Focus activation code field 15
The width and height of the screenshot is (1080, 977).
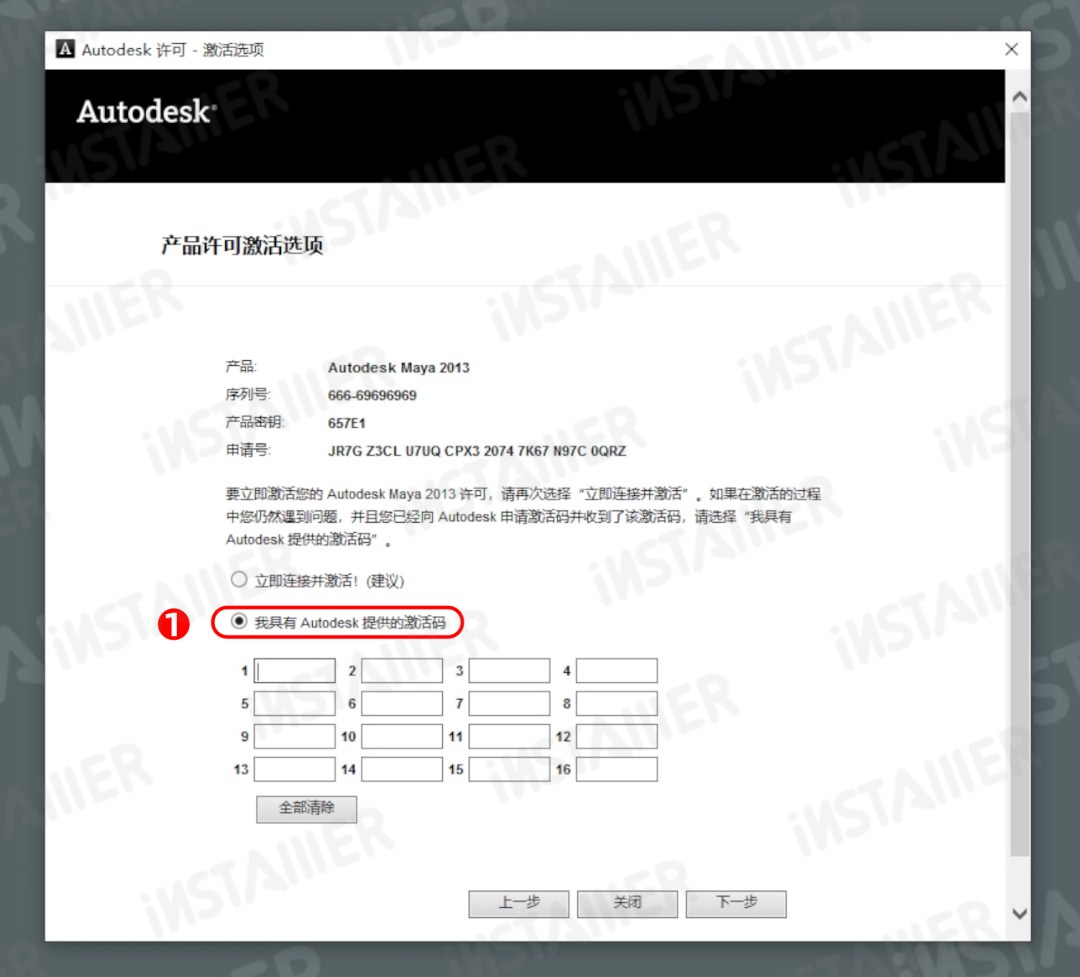point(510,770)
